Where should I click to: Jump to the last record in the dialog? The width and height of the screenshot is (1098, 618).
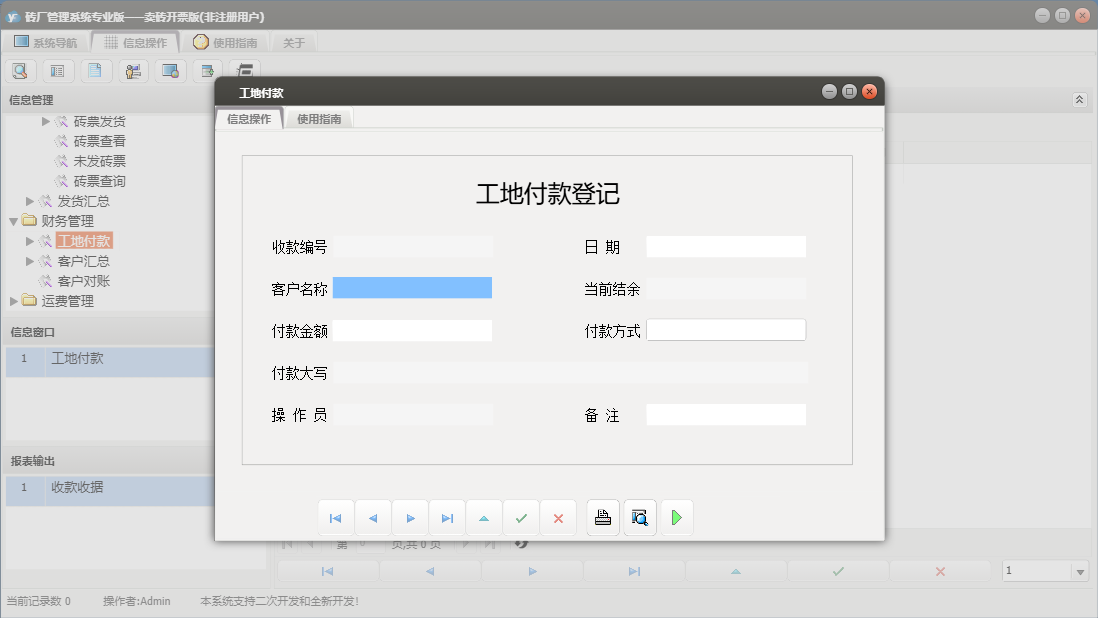(x=447, y=517)
